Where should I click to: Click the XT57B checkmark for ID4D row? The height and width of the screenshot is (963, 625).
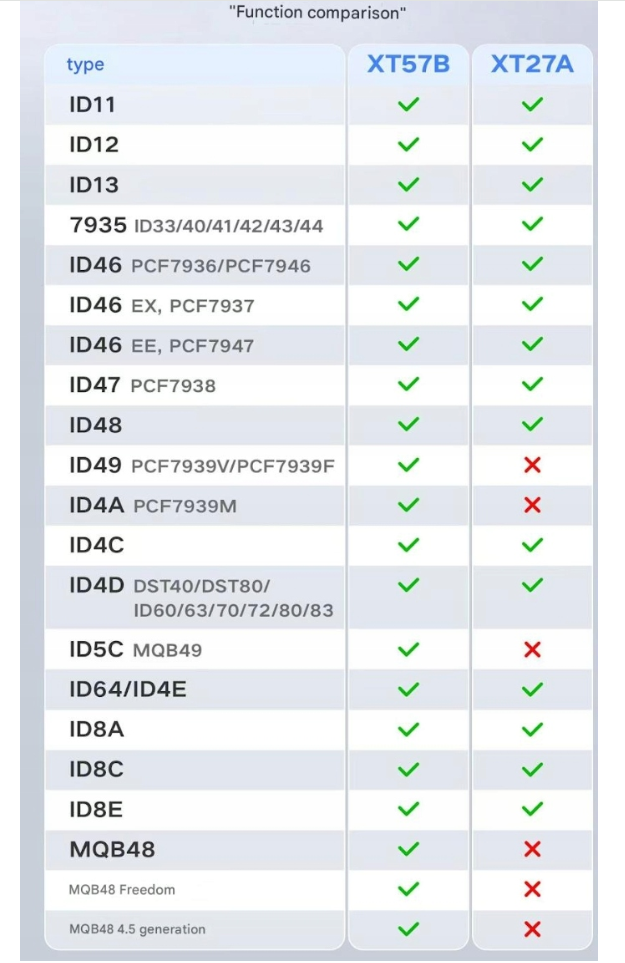point(408,585)
